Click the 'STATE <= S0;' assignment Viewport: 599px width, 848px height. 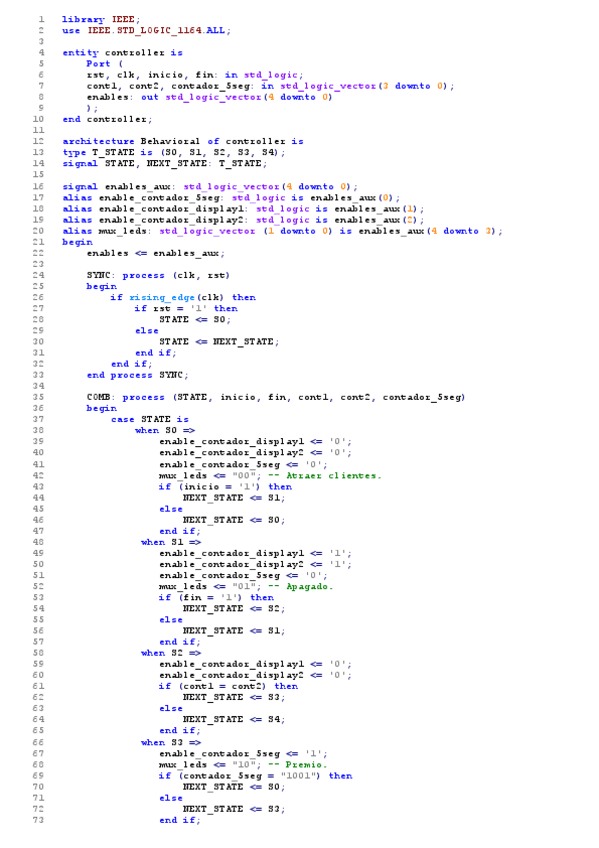click(195, 320)
